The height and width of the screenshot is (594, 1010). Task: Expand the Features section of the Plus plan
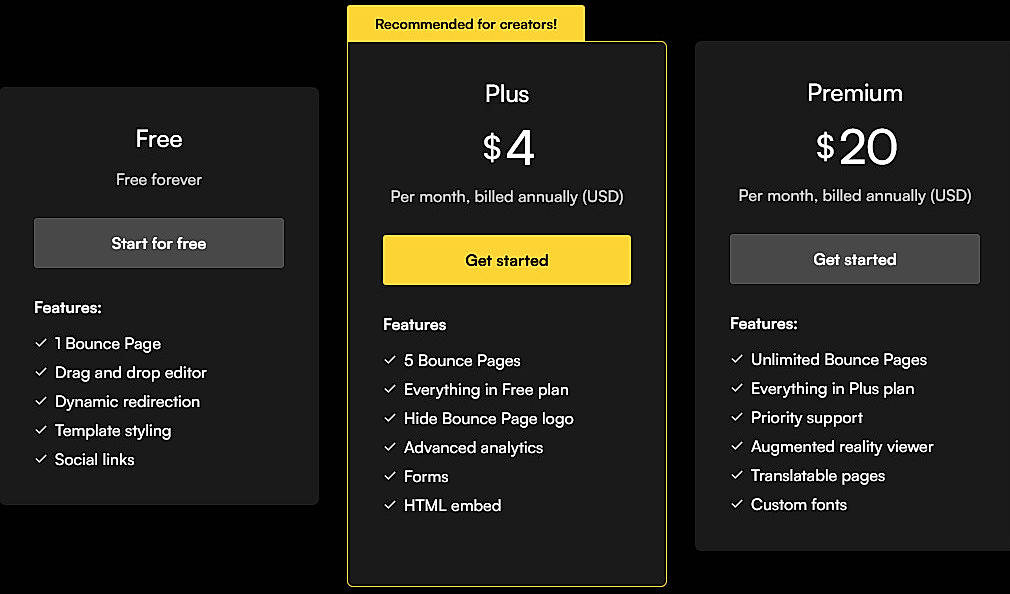414,324
